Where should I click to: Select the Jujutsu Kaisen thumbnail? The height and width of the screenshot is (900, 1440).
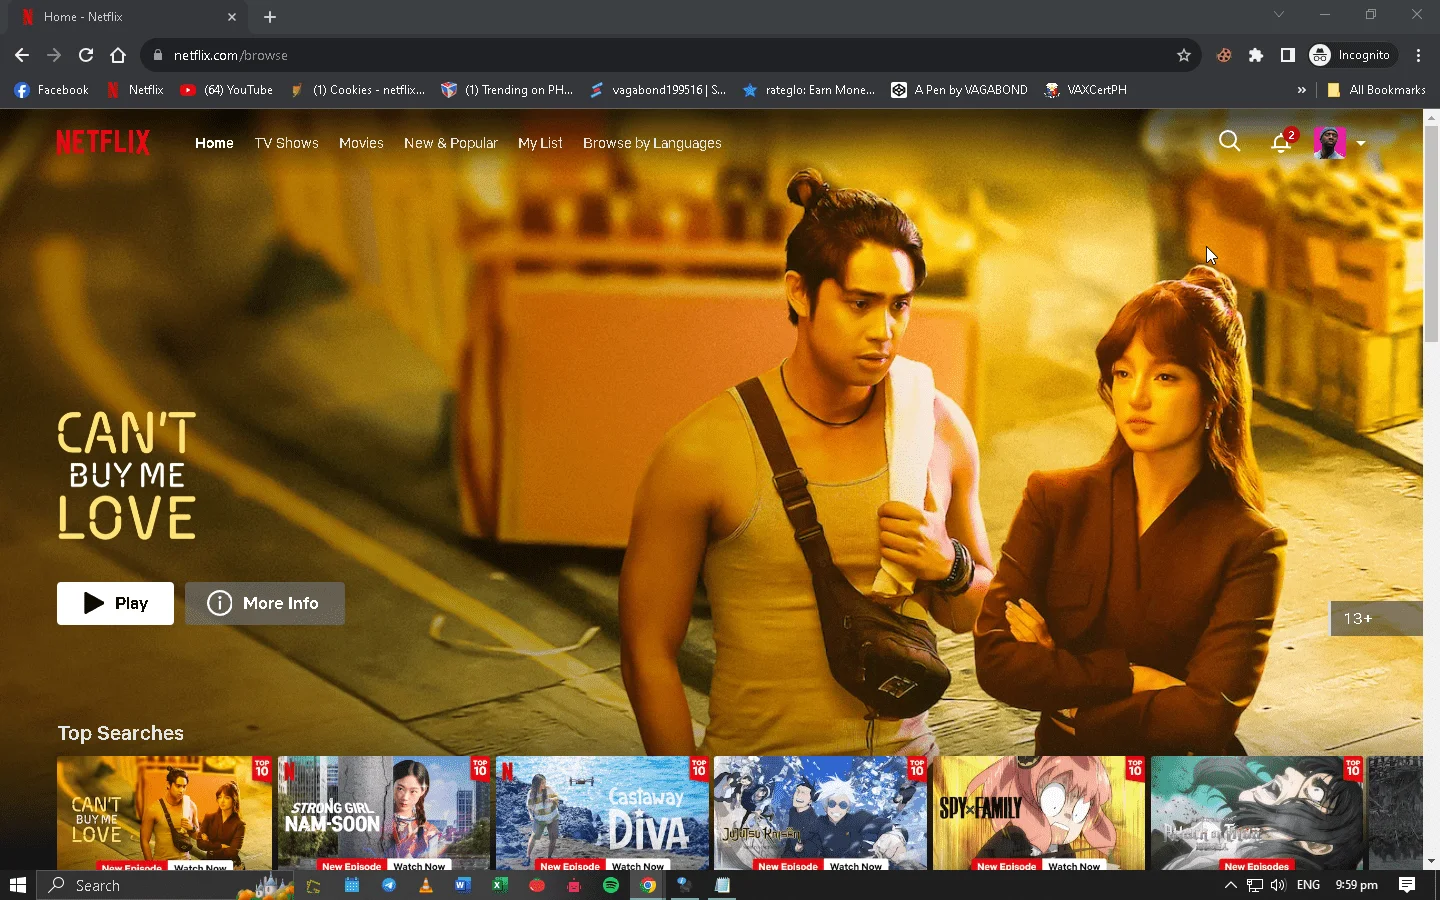click(820, 813)
